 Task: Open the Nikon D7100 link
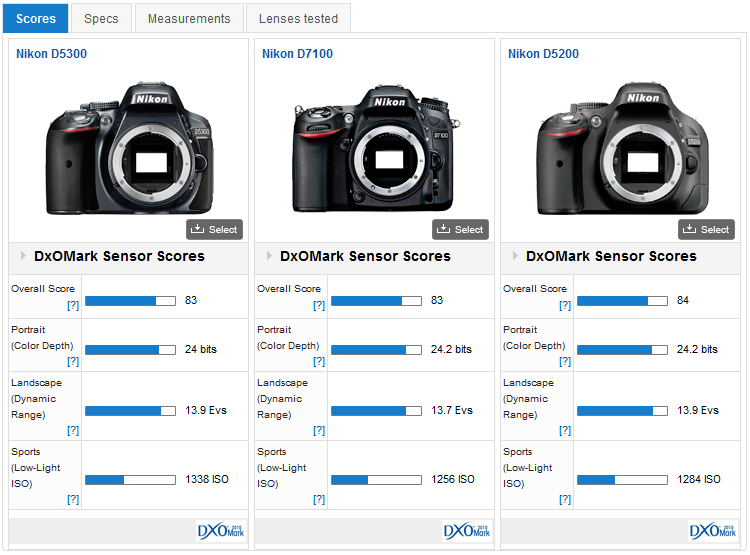coord(298,54)
